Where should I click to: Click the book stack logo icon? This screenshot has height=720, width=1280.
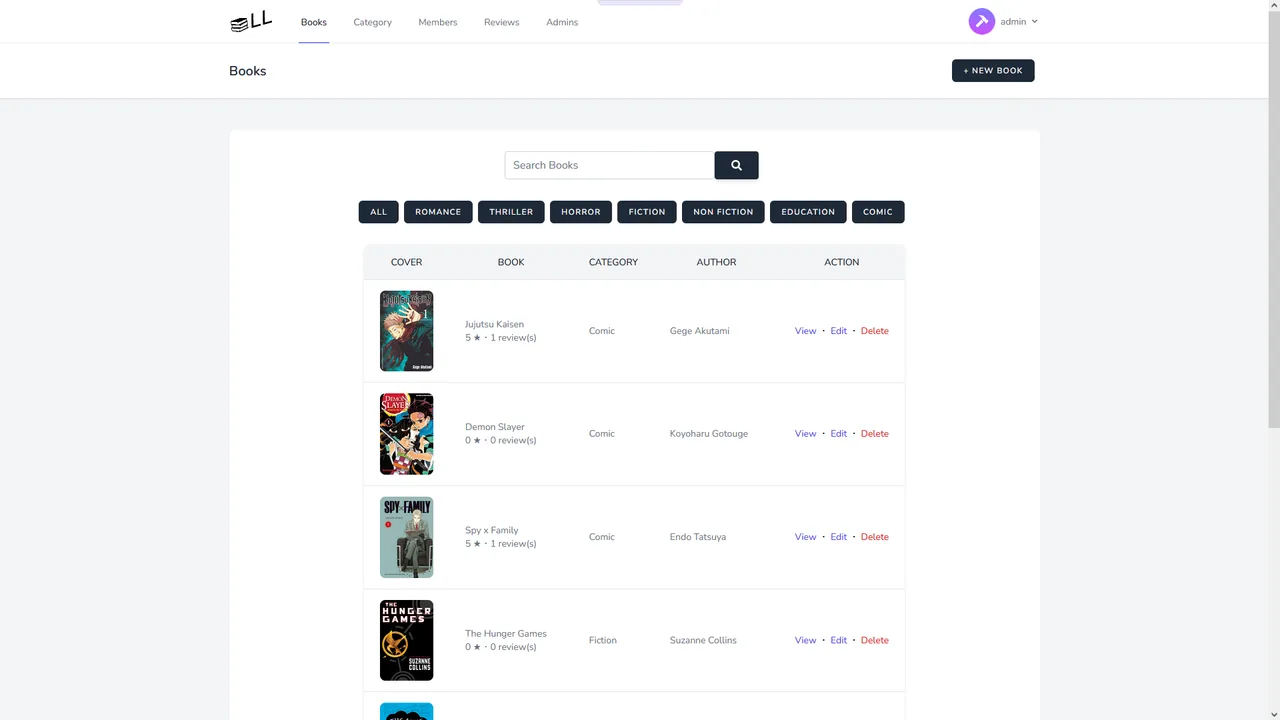coord(251,22)
